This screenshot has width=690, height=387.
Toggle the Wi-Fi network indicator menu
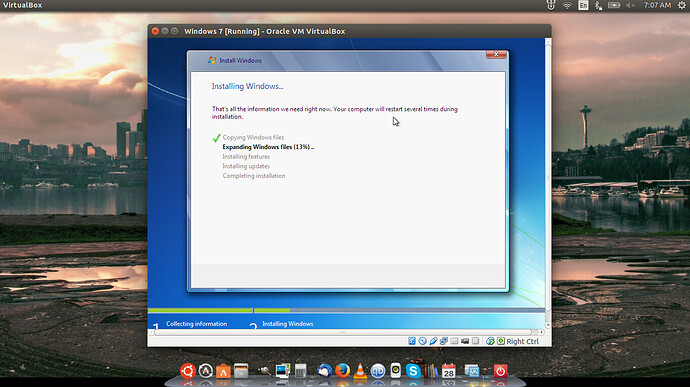click(x=567, y=5)
